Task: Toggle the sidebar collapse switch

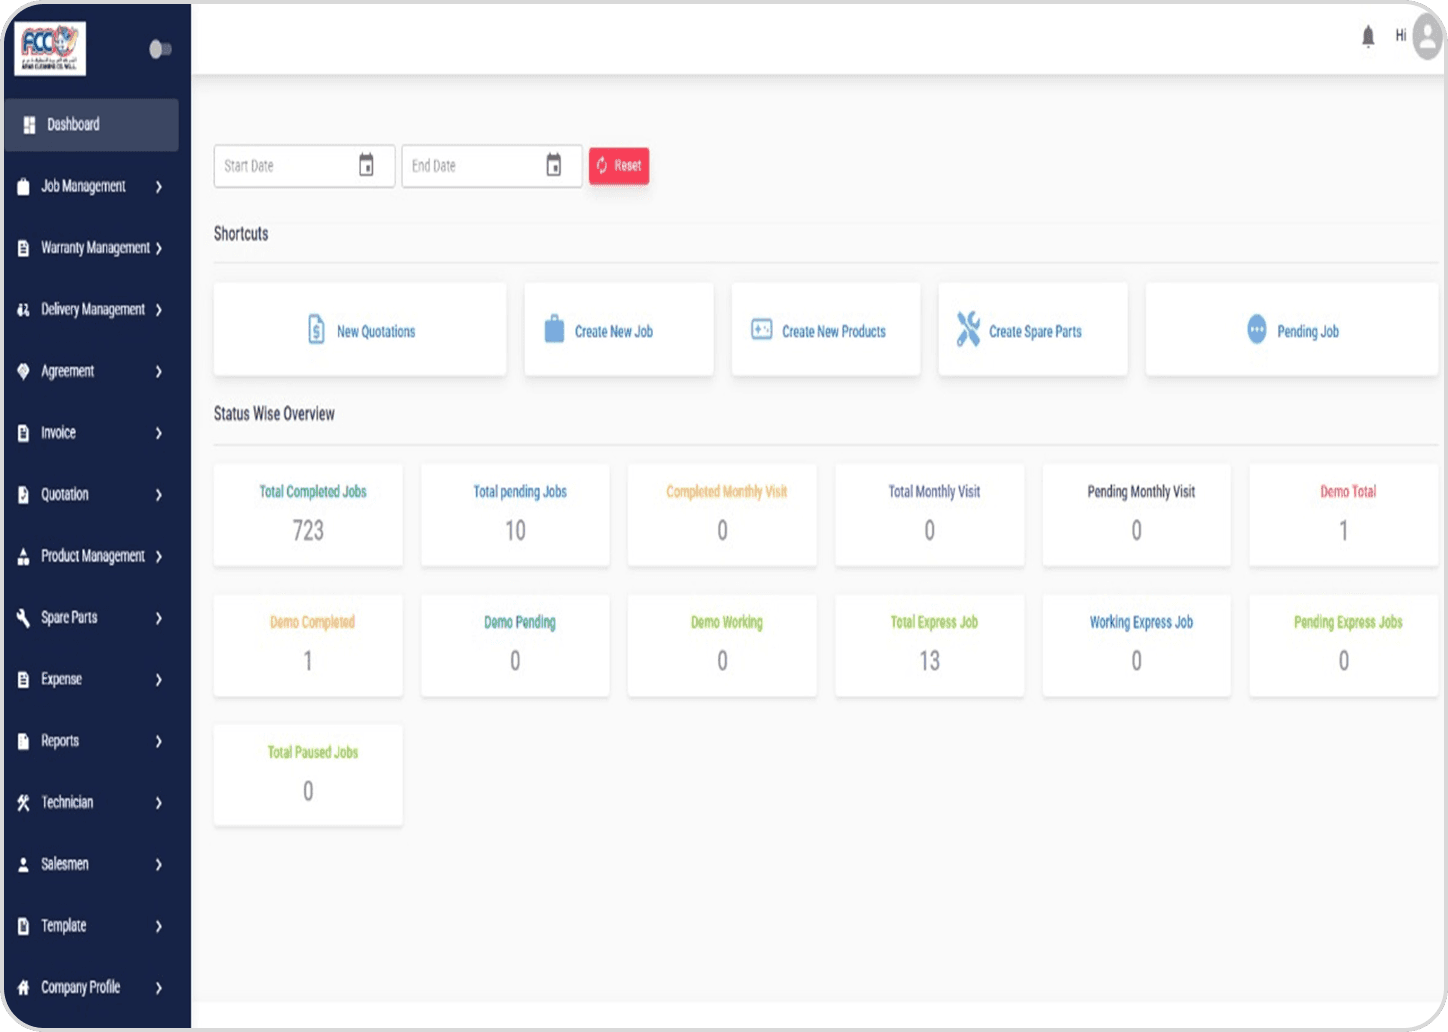Action: (160, 49)
